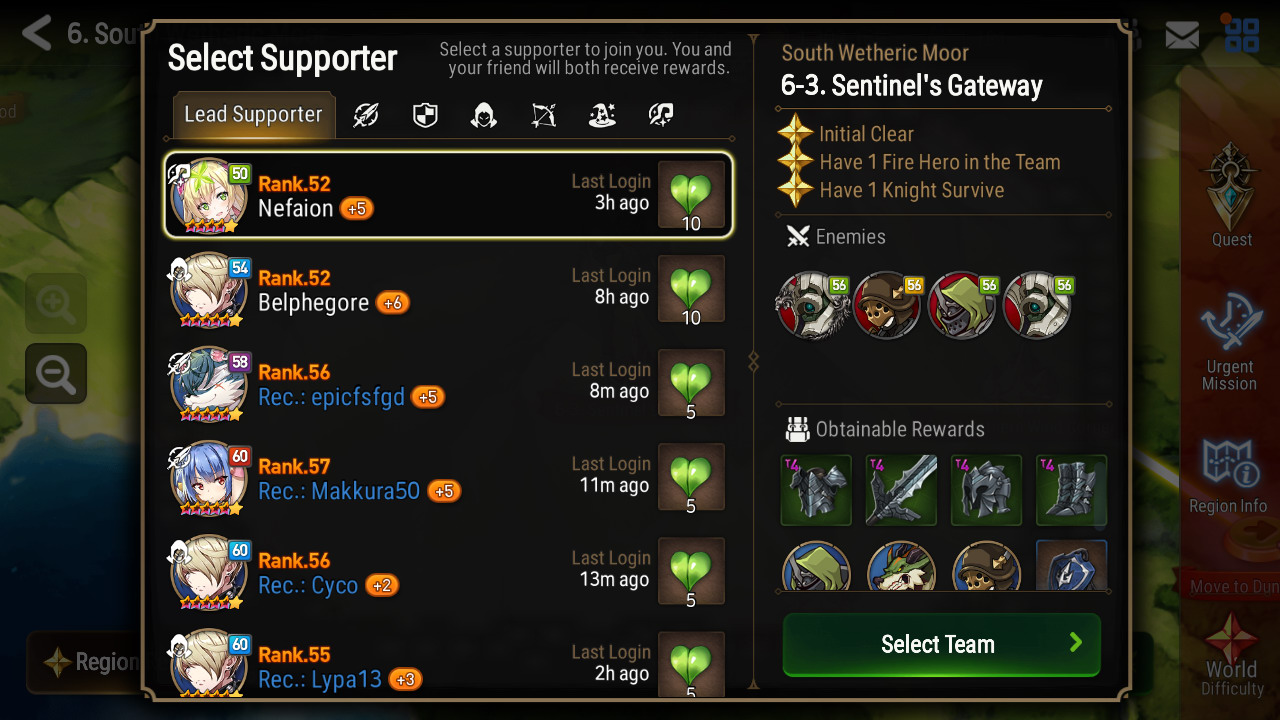This screenshot has height=720, width=1280.
Task: Filter supporters by Knight shield icon
Action: (x=425, y=116)
